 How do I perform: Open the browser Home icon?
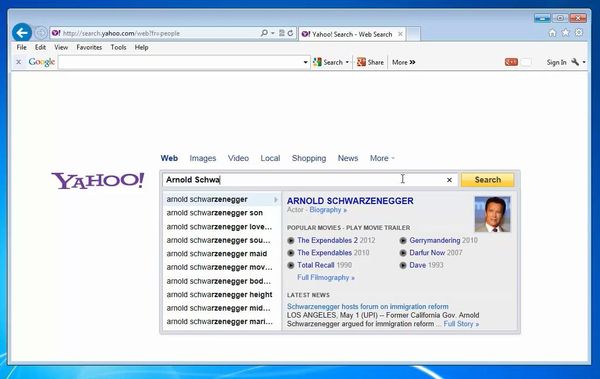click(x=552, y=33)
